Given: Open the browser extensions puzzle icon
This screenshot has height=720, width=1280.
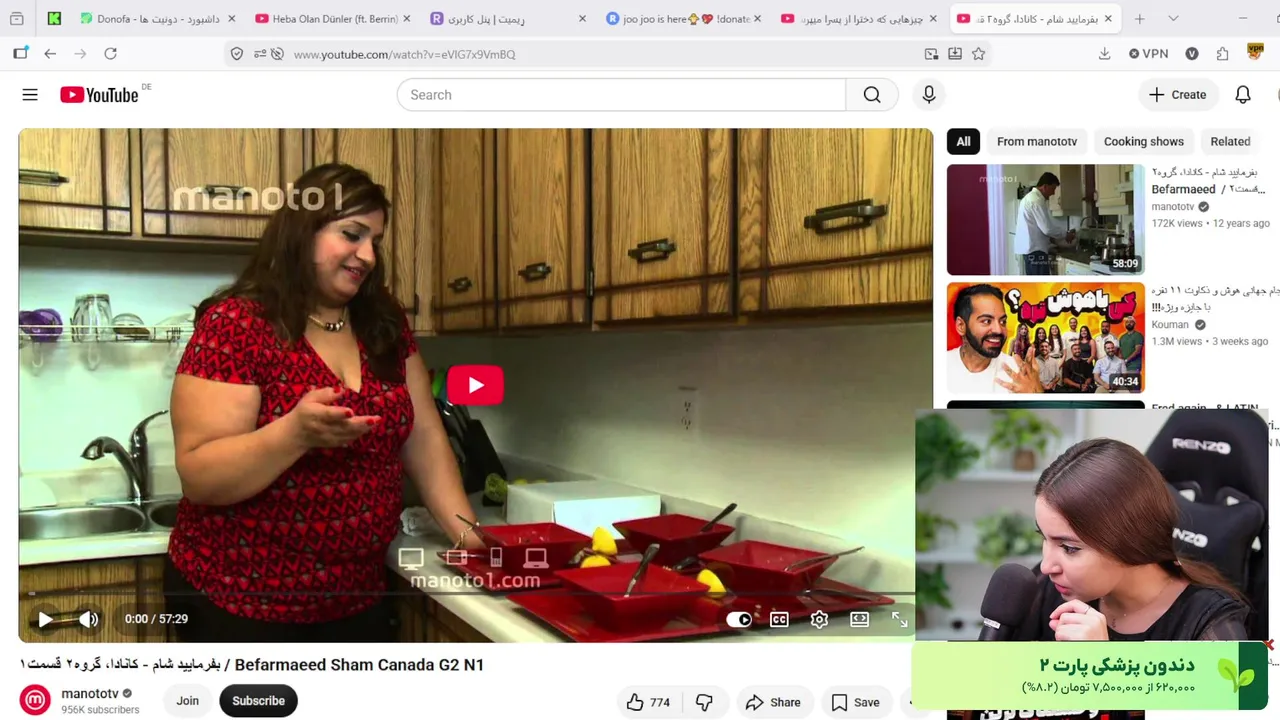Looking at the screenshot, I should 1222,54.
